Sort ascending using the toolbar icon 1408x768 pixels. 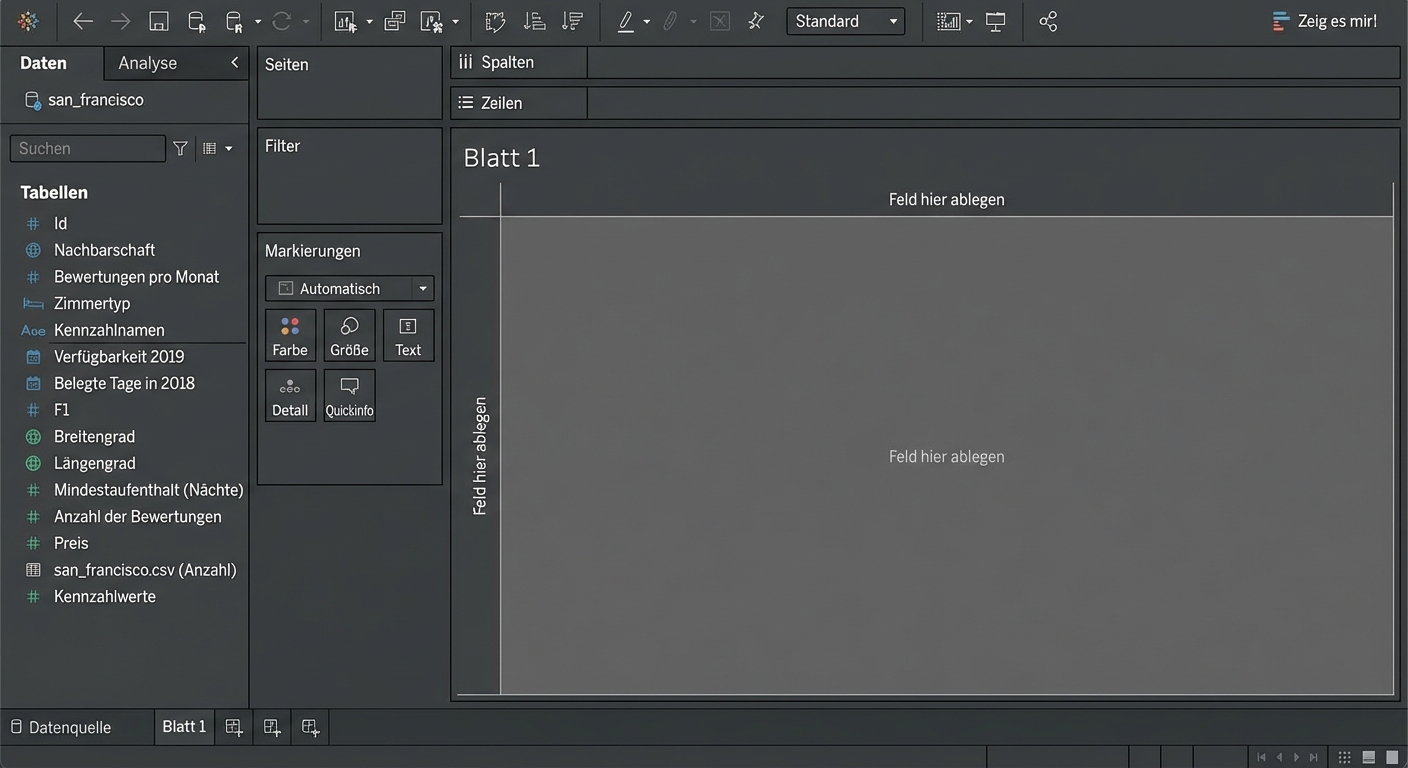(534, 22)
